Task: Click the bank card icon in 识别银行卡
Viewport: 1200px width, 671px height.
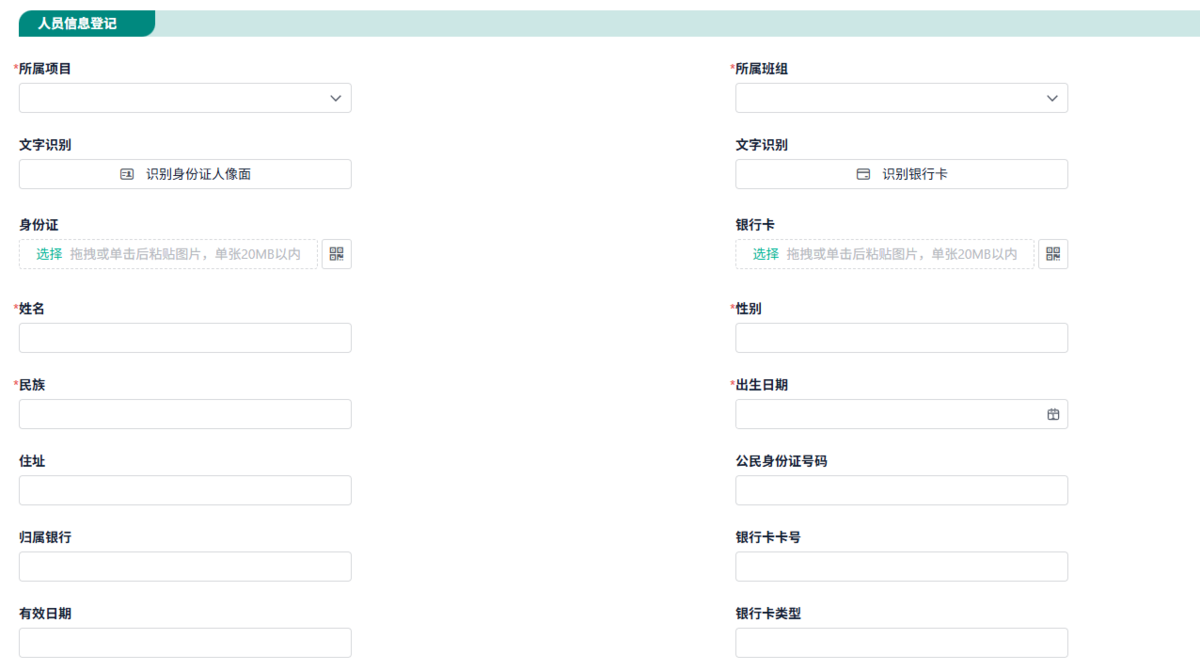Action: tap(863, 174)
